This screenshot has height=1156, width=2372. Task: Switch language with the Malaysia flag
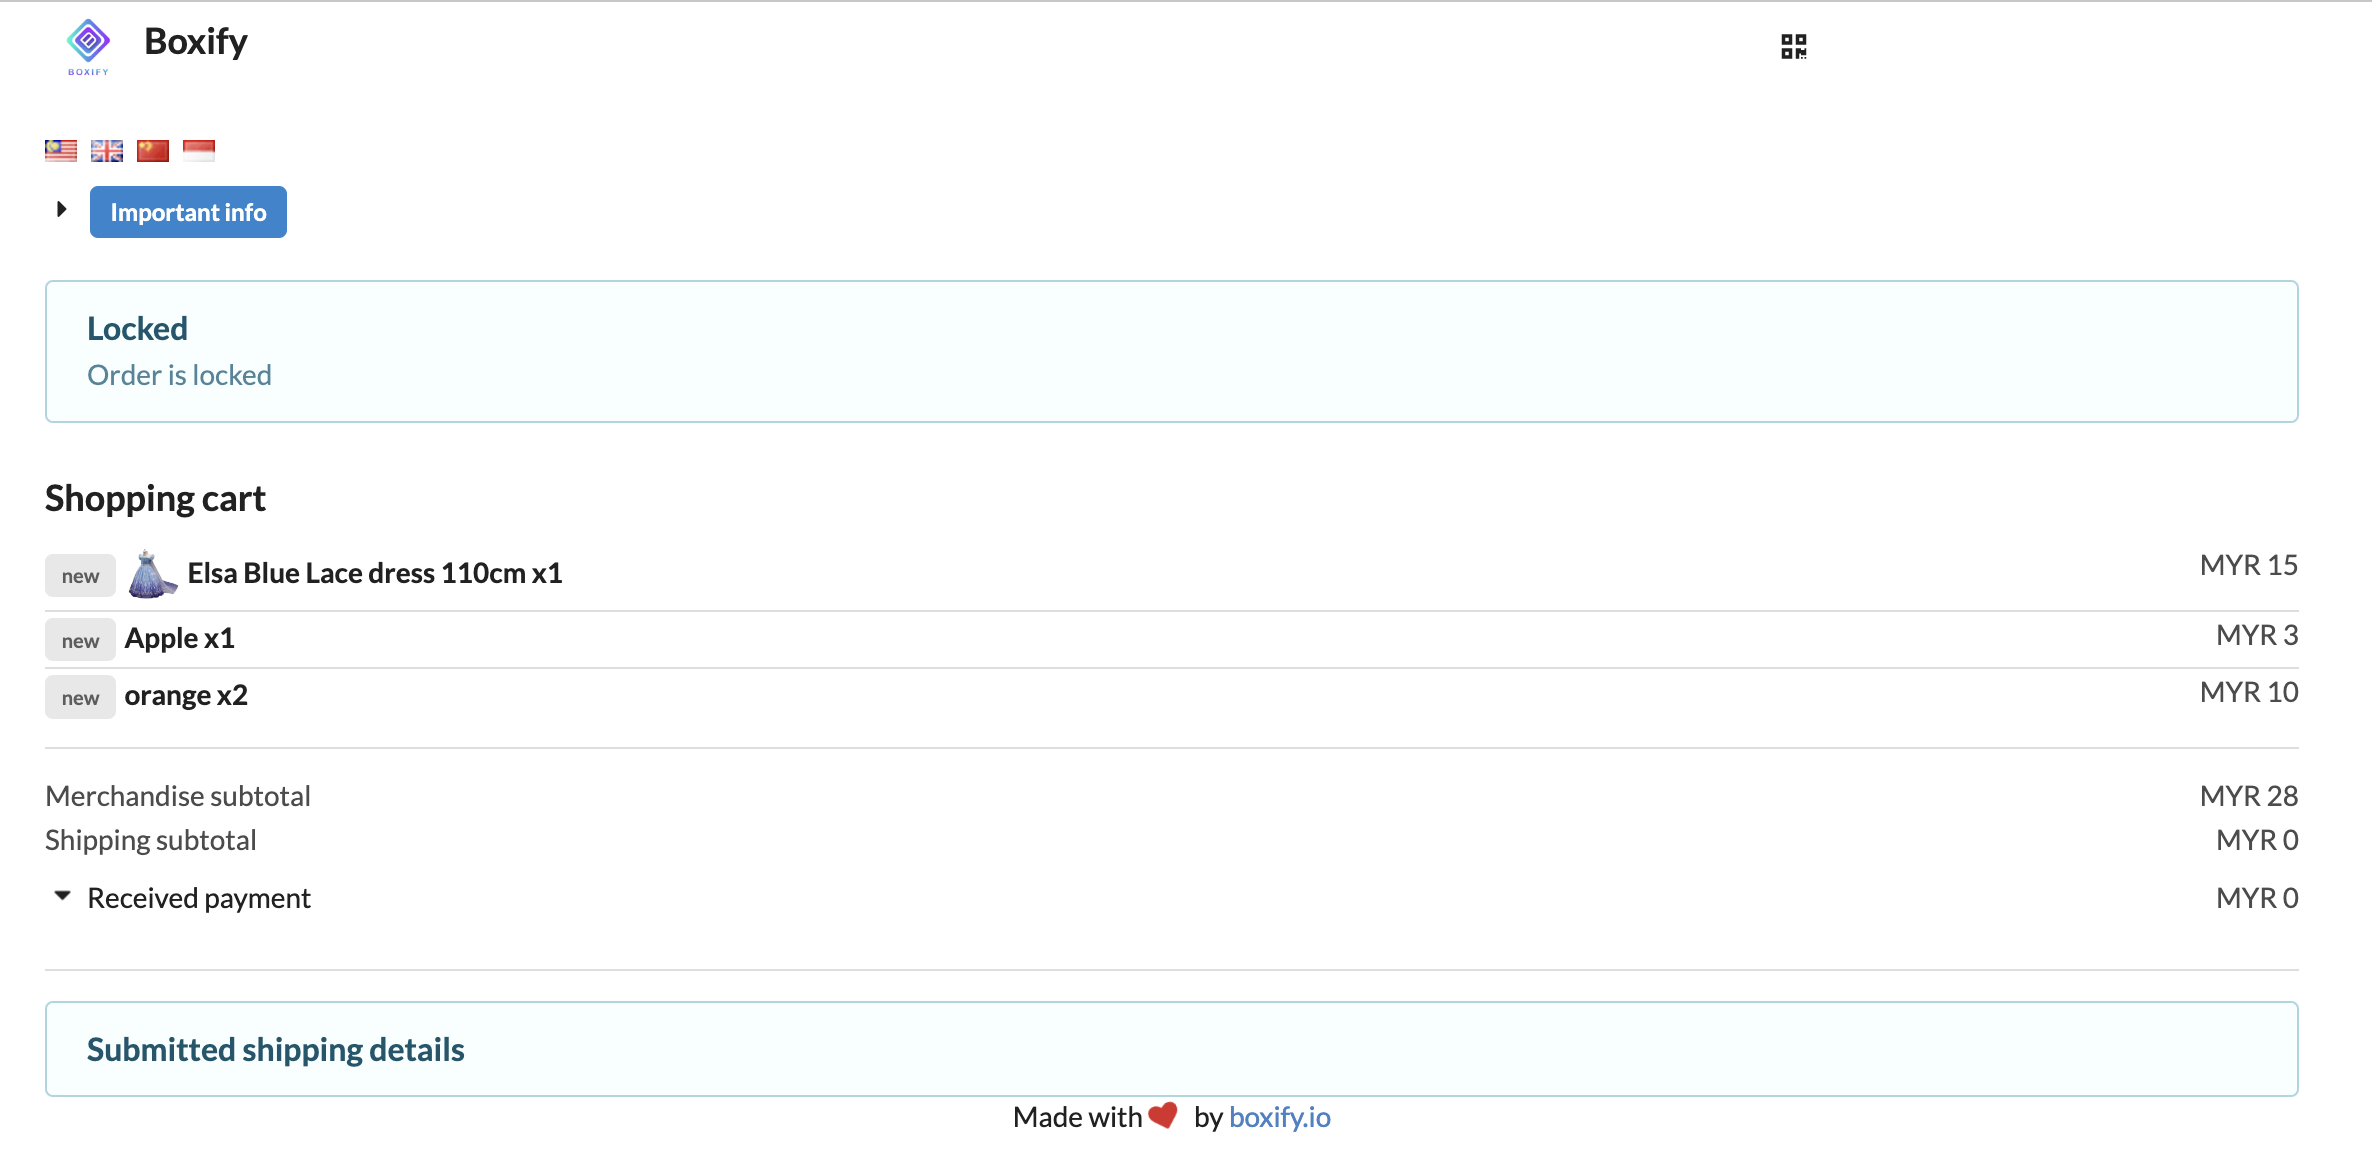point(61,151)
